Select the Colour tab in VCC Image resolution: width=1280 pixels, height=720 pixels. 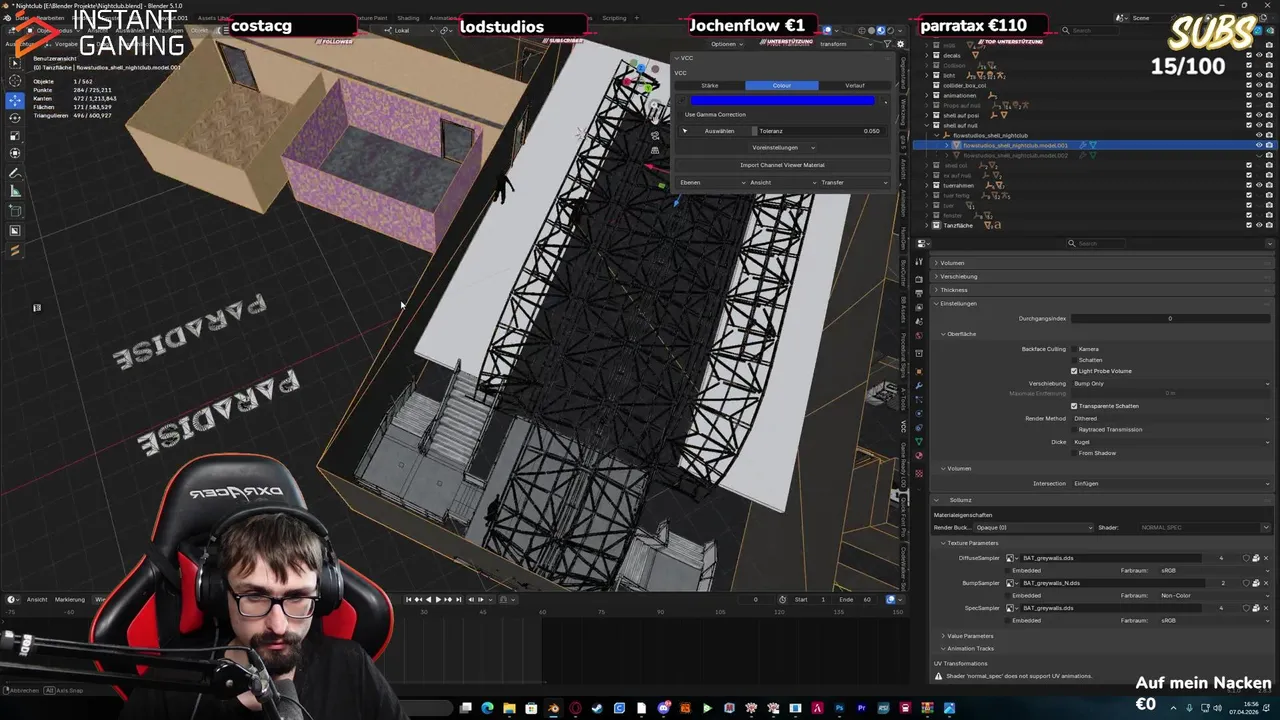tap(782, 85)
